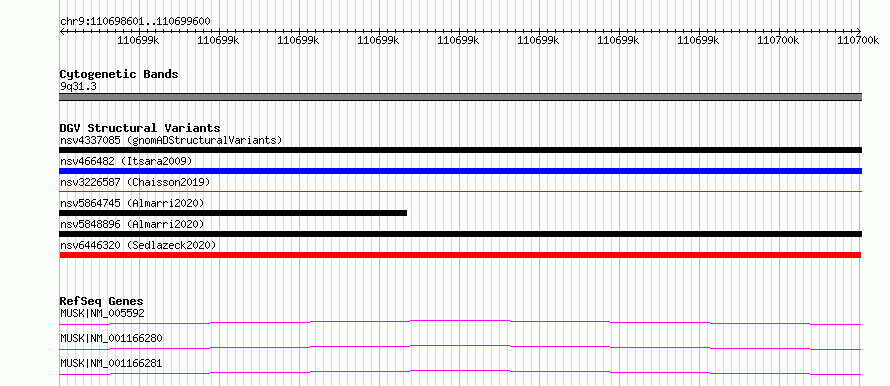Select the thick red nsv6446320 variant bar
This screenshot has width=890, height=386.
[x=460, y=255]
